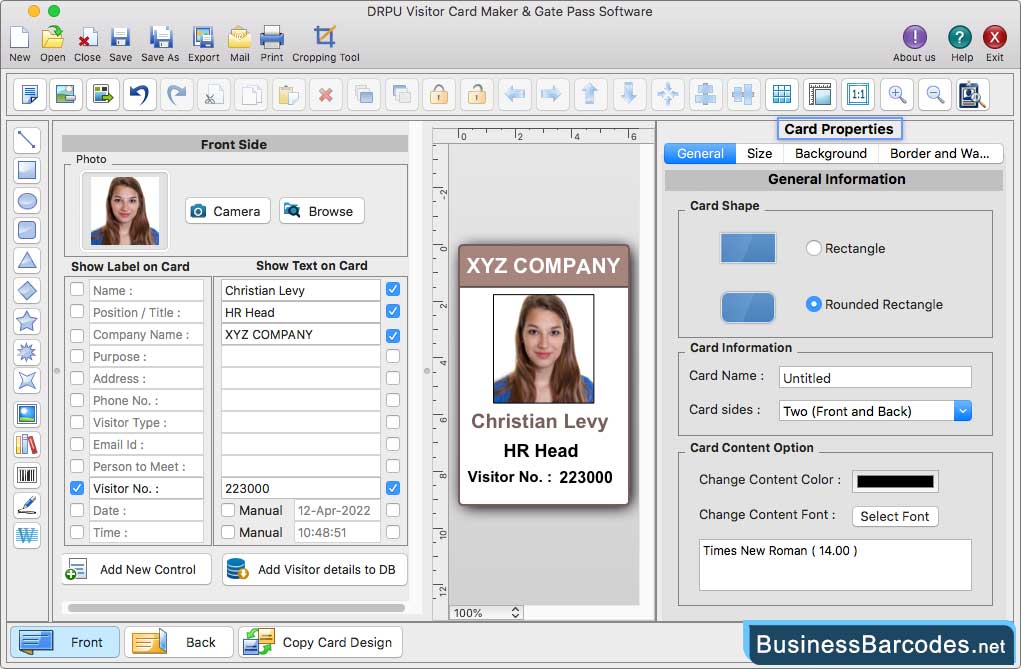Image resolution: width=1021 pixels, height=669 pixels.
Task: Click the Undo arrow in toolbar
Action: click(139, 94)
